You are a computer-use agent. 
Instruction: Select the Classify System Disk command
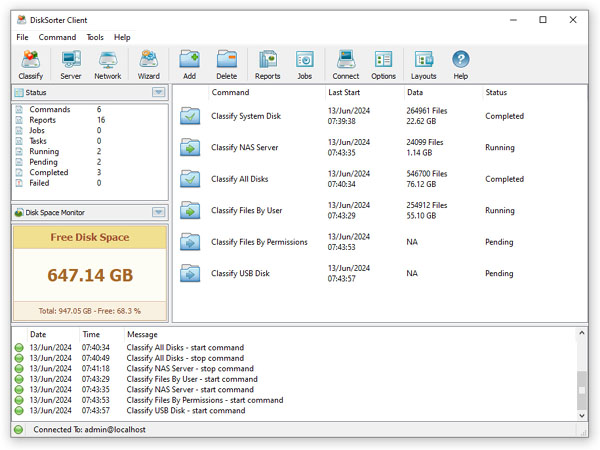(x=246, y=116)
